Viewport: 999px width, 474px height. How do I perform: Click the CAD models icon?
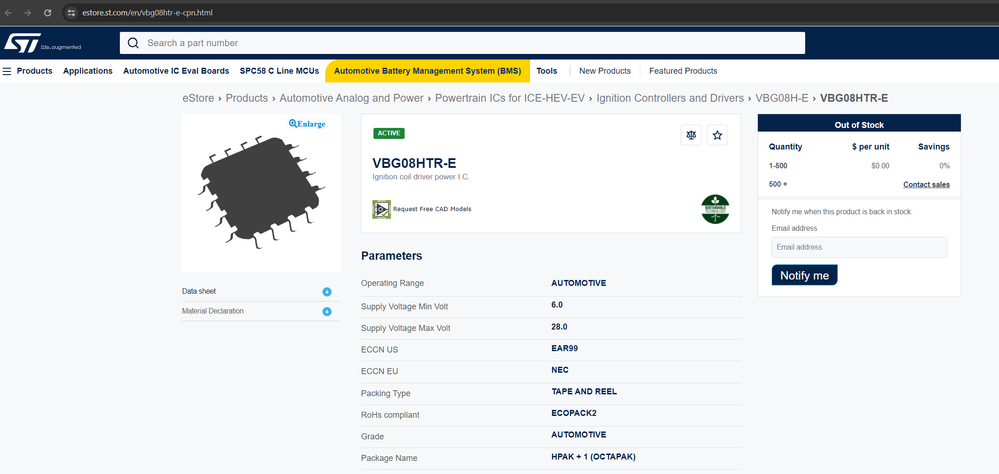(x=381, y=209)
